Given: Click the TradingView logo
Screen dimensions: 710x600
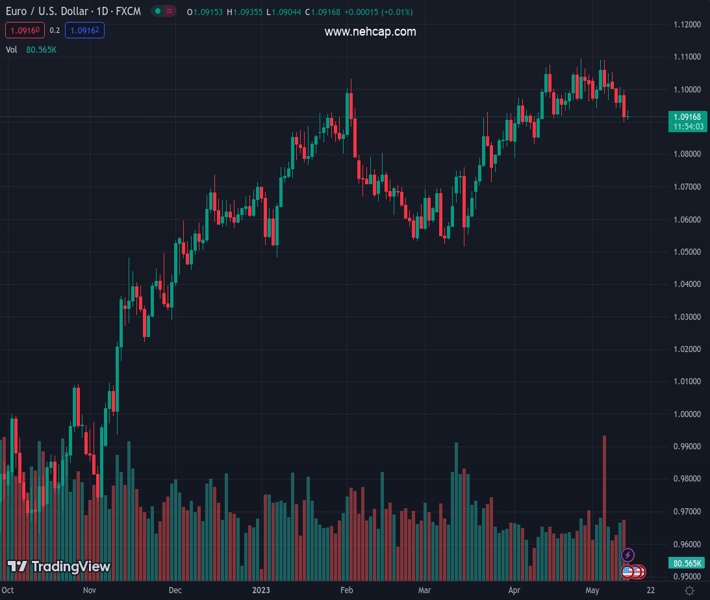Looking at the screenshot, I should pyautogui.click(x=58, y=567).
